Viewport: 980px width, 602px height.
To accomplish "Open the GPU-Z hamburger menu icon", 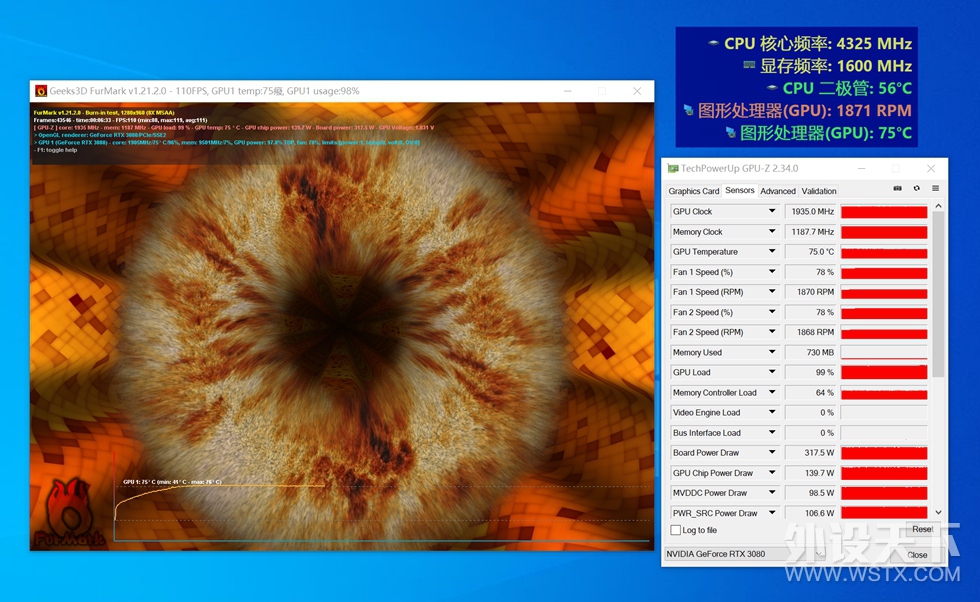I will tap(936, 188).
